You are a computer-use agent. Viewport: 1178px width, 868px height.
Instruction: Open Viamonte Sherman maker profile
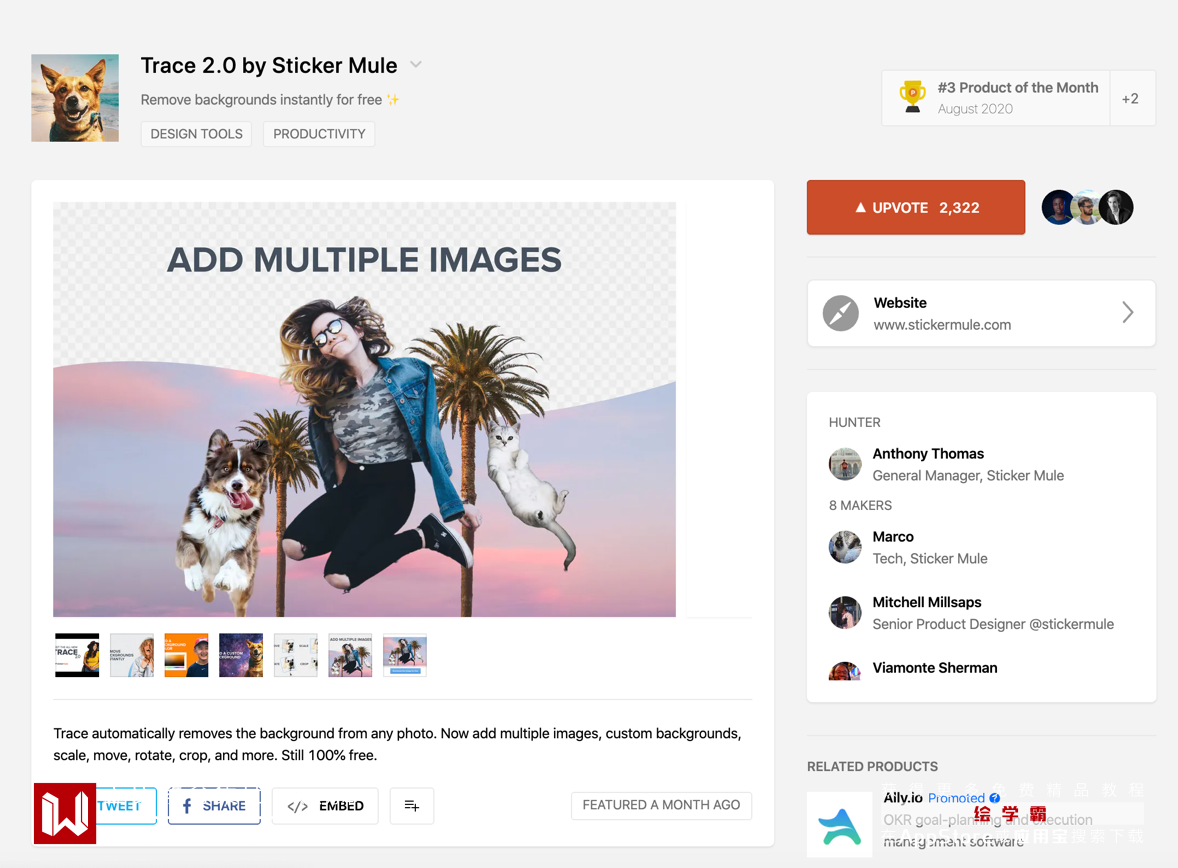click(x=935, y=668)
